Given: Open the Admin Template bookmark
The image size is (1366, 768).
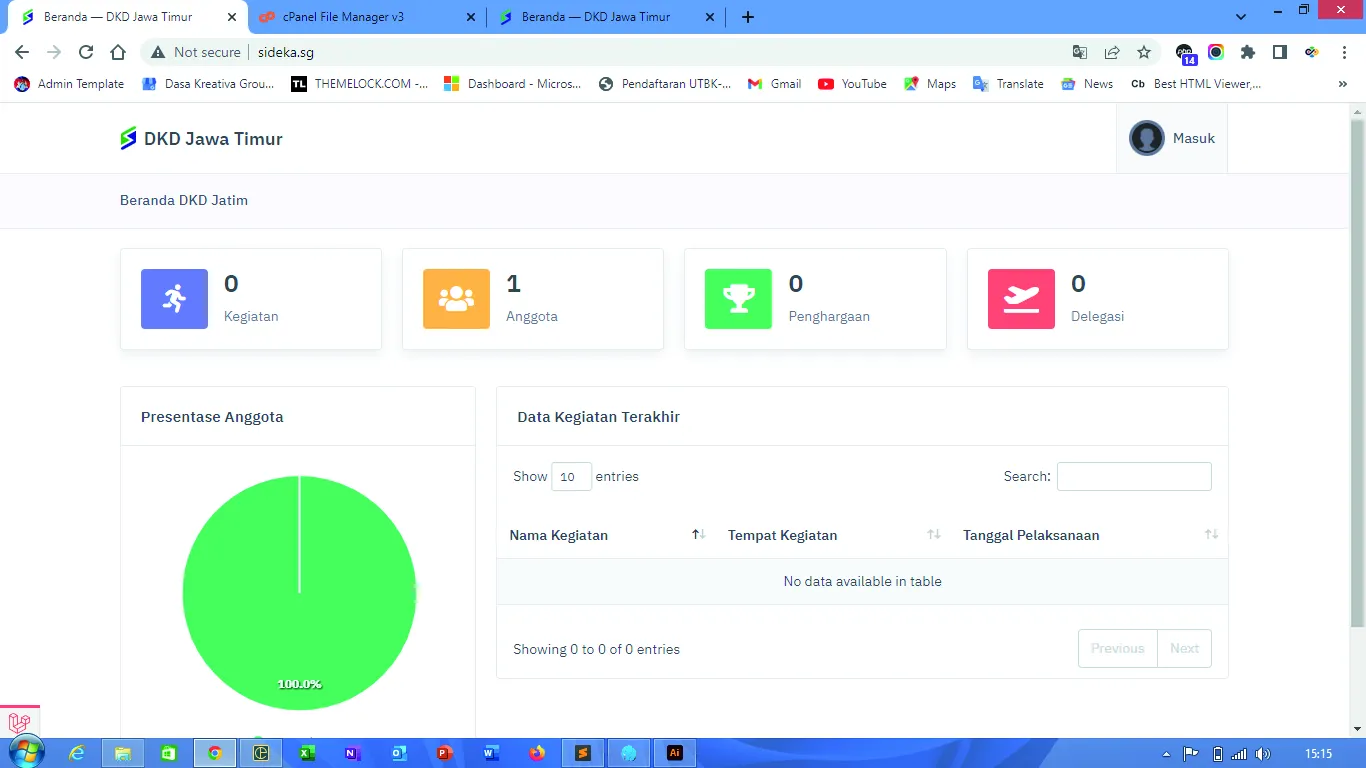Looking at the screenshot, I should tap(69, 84).
